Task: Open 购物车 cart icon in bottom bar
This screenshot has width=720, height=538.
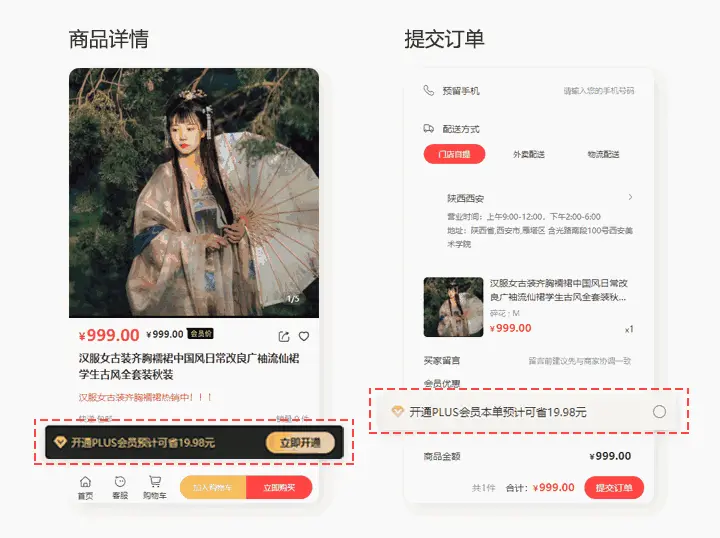Action: click(155, 488)
